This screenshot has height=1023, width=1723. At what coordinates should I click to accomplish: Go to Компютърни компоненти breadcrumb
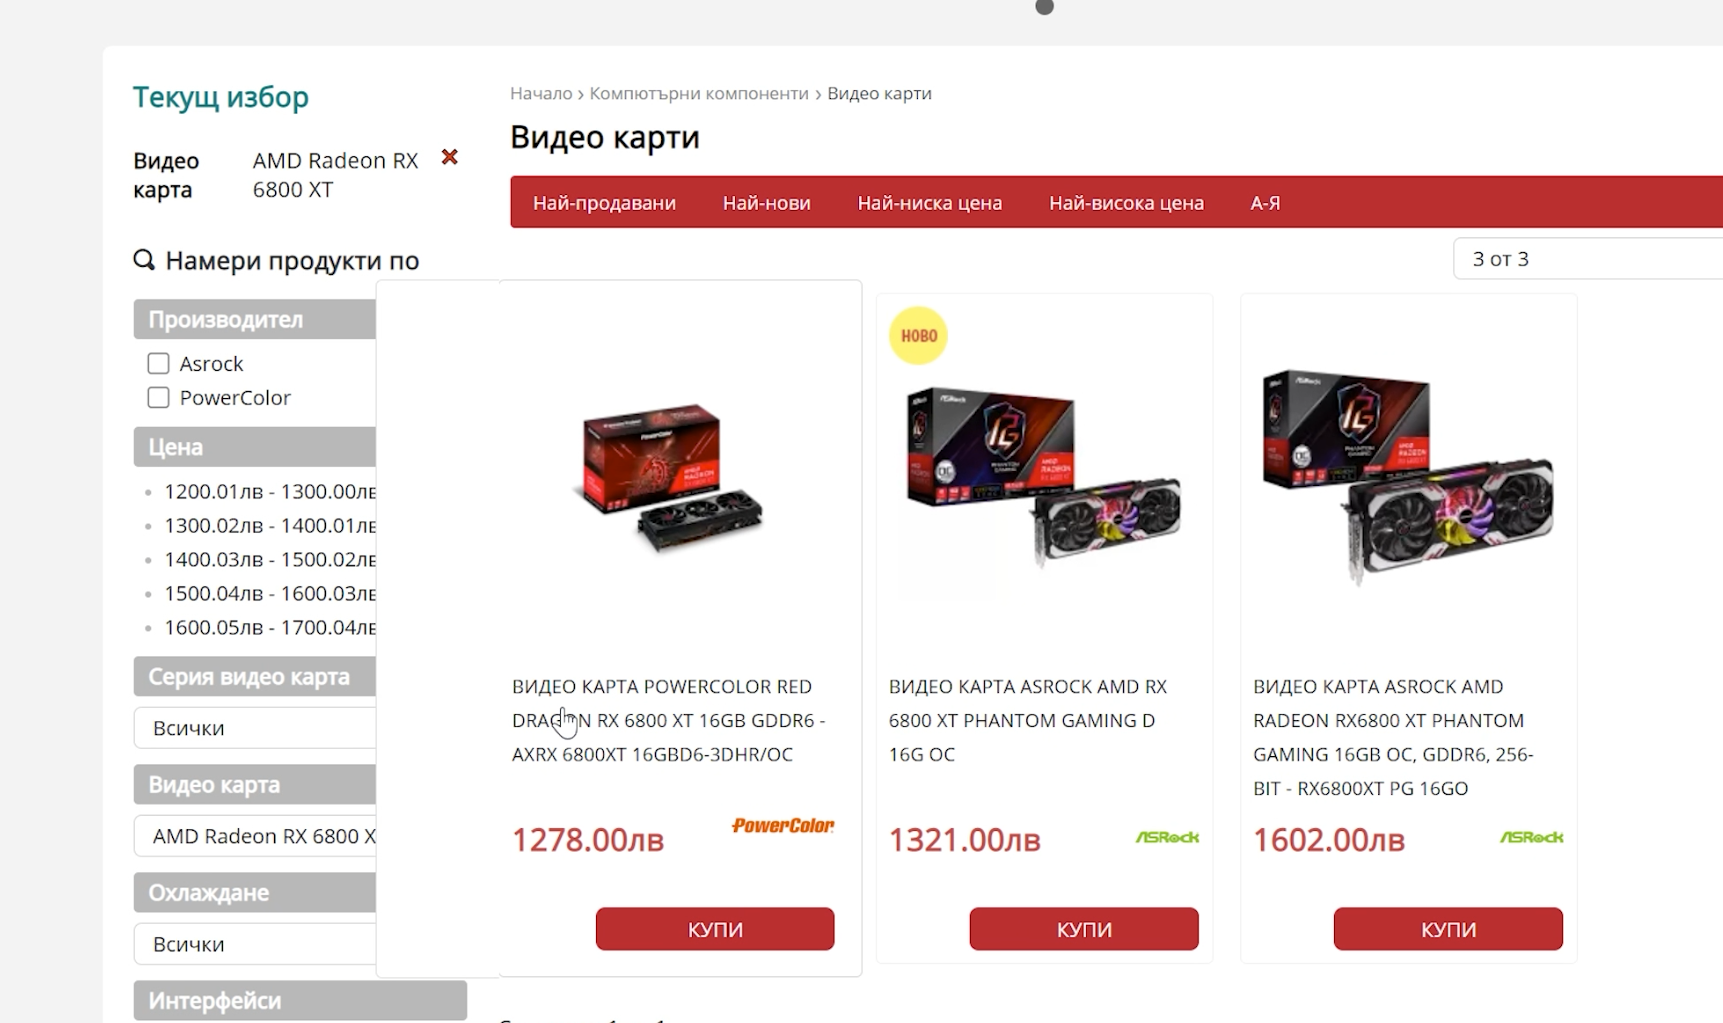tap(699, 93)
